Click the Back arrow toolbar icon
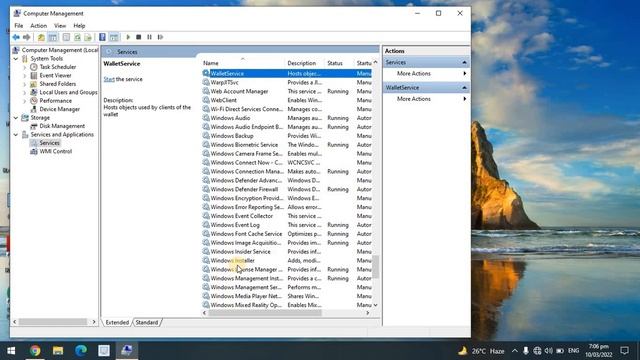Viewport: 640px width, 360px height. [16, 37]
